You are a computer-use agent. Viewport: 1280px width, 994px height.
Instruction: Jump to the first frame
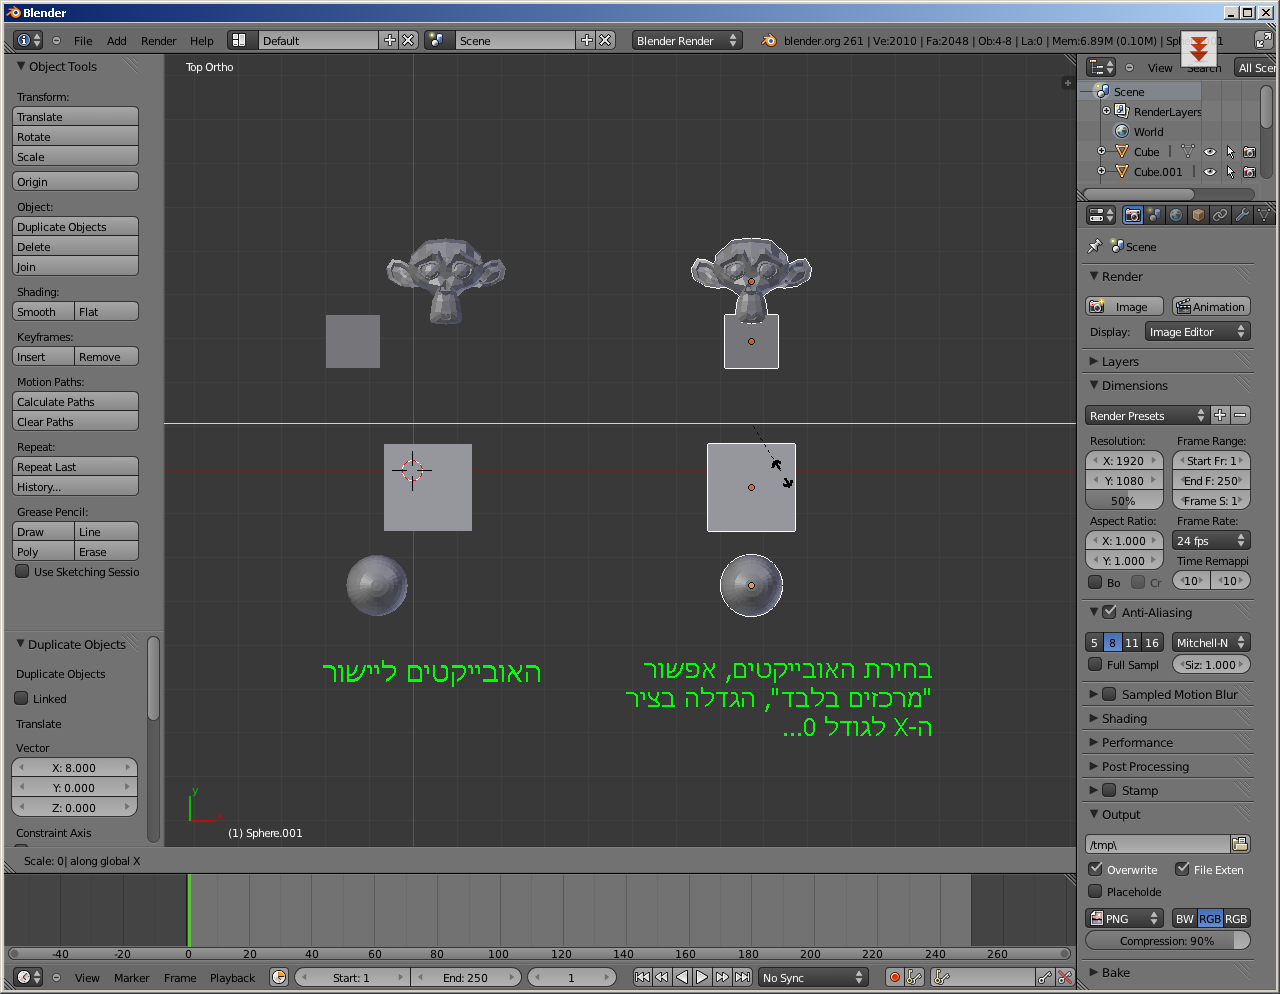[643, 977]
